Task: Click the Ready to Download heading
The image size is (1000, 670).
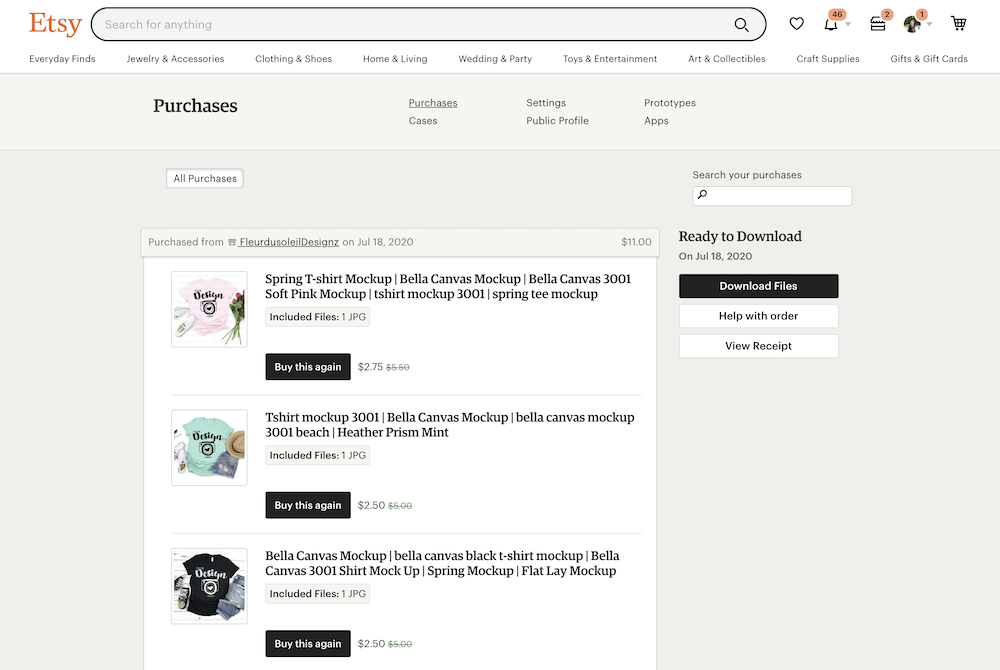Action: point(740,237)
